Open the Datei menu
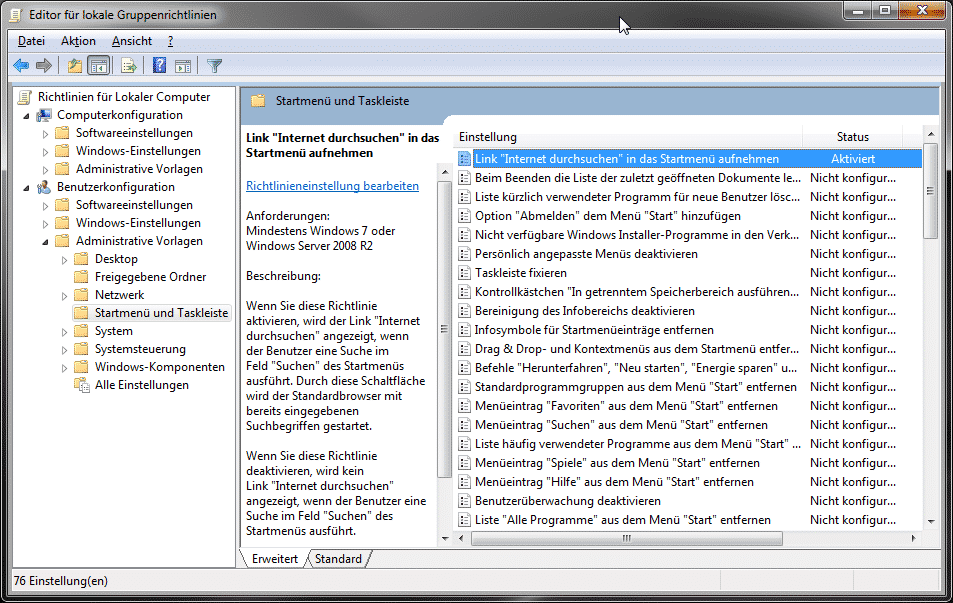 coord(31,41)
